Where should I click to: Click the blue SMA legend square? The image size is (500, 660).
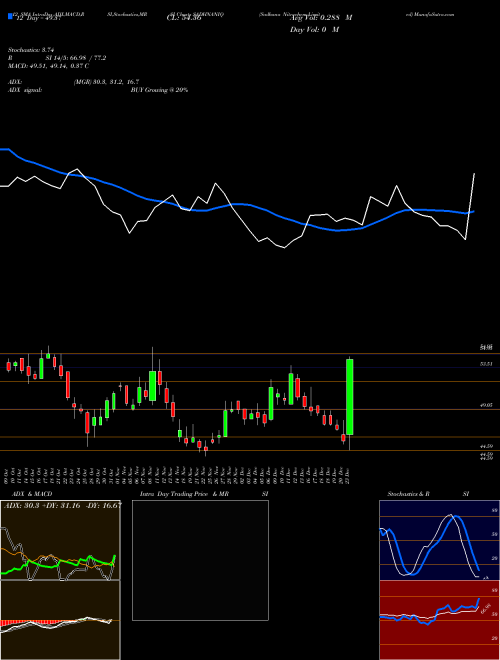[x=10, y=17]
